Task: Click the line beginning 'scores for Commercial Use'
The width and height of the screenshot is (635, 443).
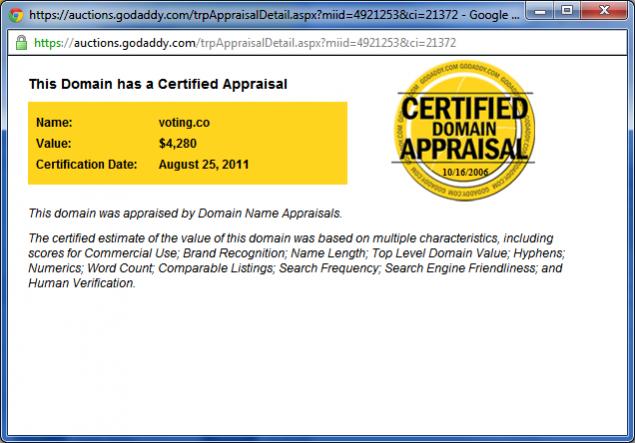Action: tap(296, 253)
